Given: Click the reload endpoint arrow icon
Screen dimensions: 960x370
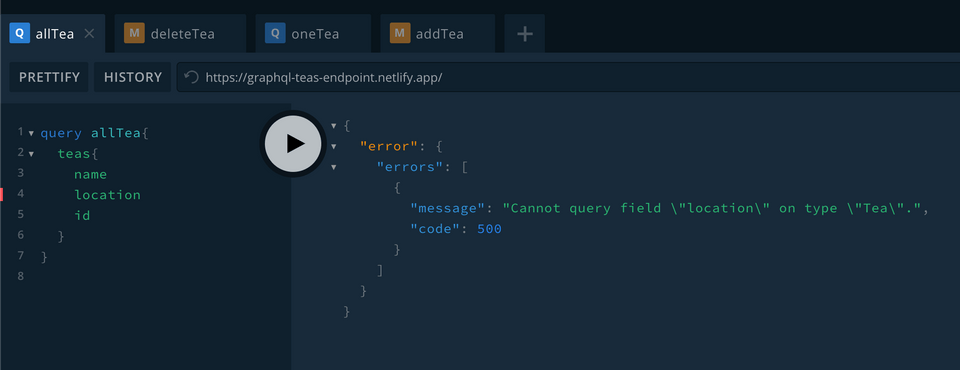Looking at the screenshot, I should [192, 77].
